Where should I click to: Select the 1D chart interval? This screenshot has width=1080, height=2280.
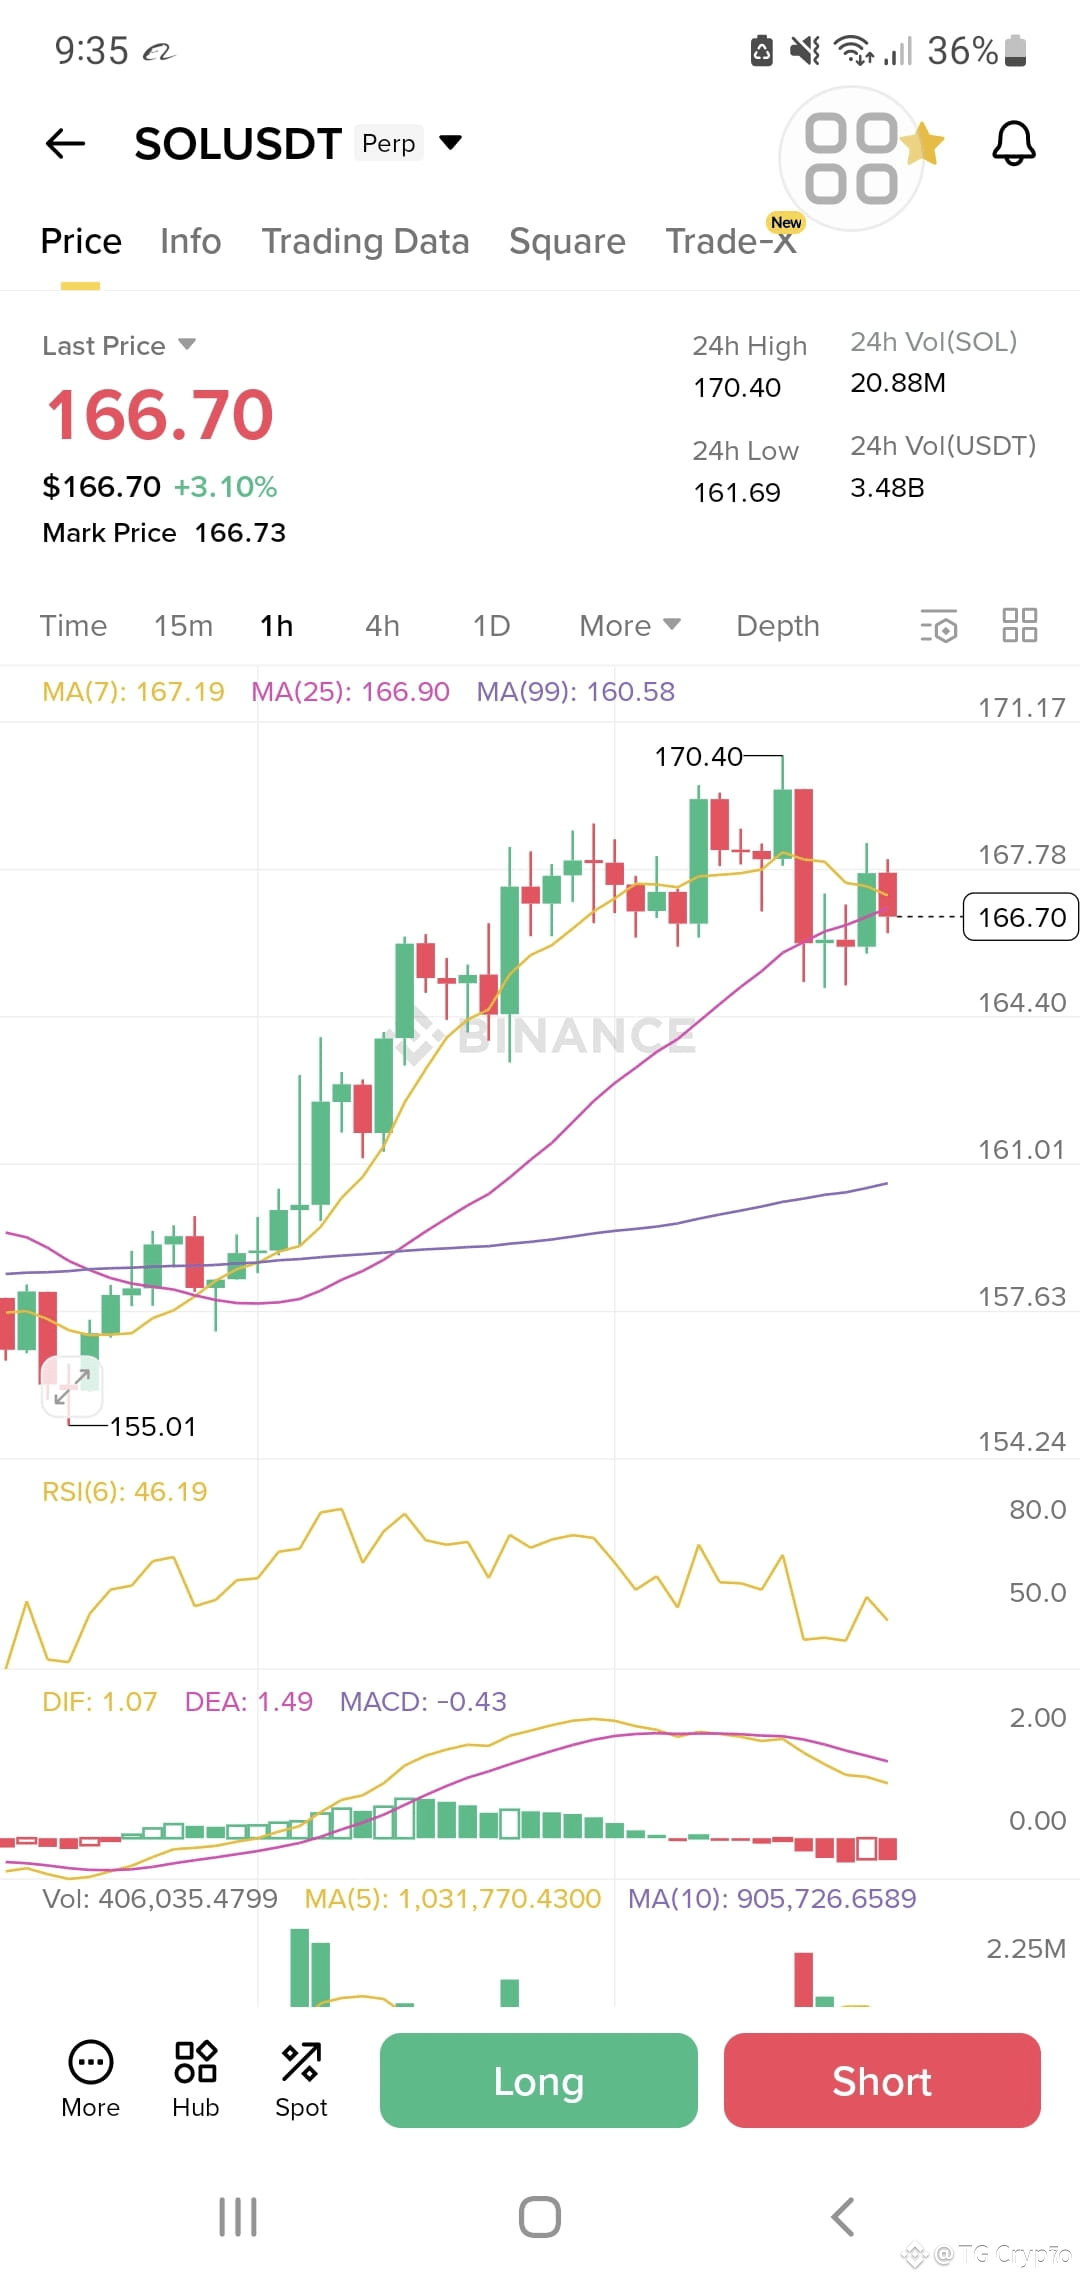[x=491, y=626]
